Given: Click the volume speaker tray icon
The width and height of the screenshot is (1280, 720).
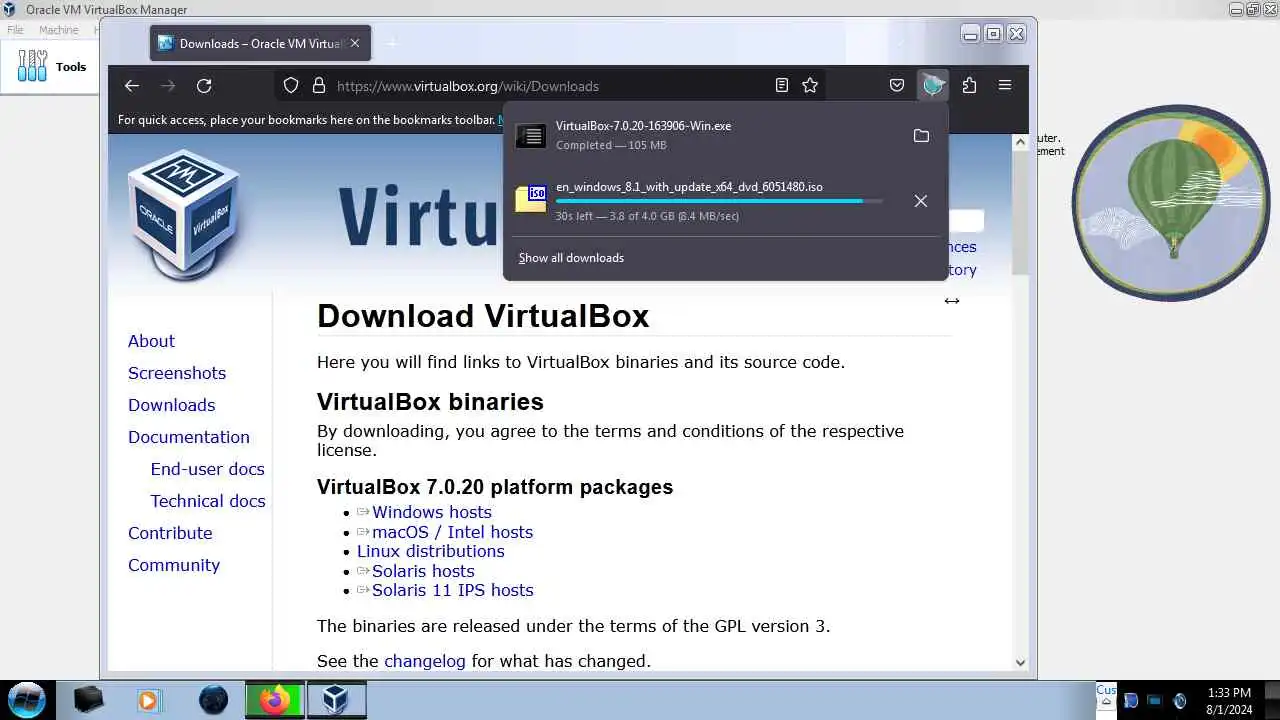Looking at the screenshot, I should (x=1179, y=701).
